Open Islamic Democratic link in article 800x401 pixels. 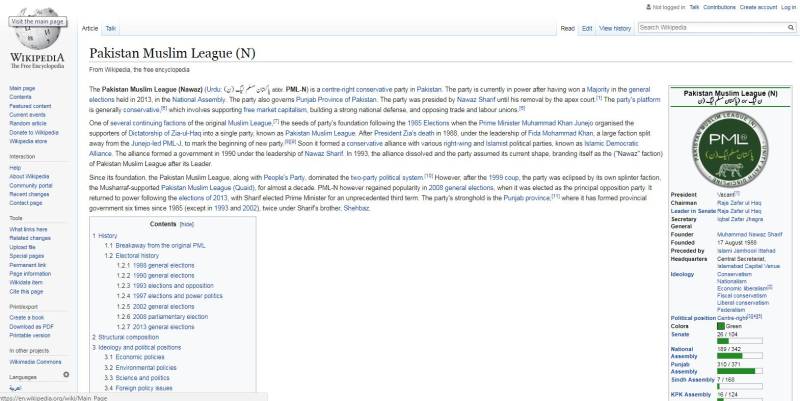click(x=611, y=144)
